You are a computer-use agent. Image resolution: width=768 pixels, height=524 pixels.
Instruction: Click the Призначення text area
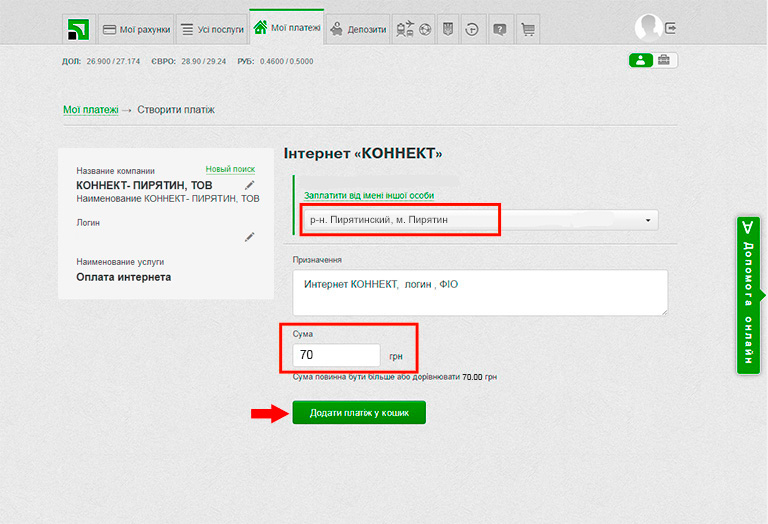click(480, 292)
